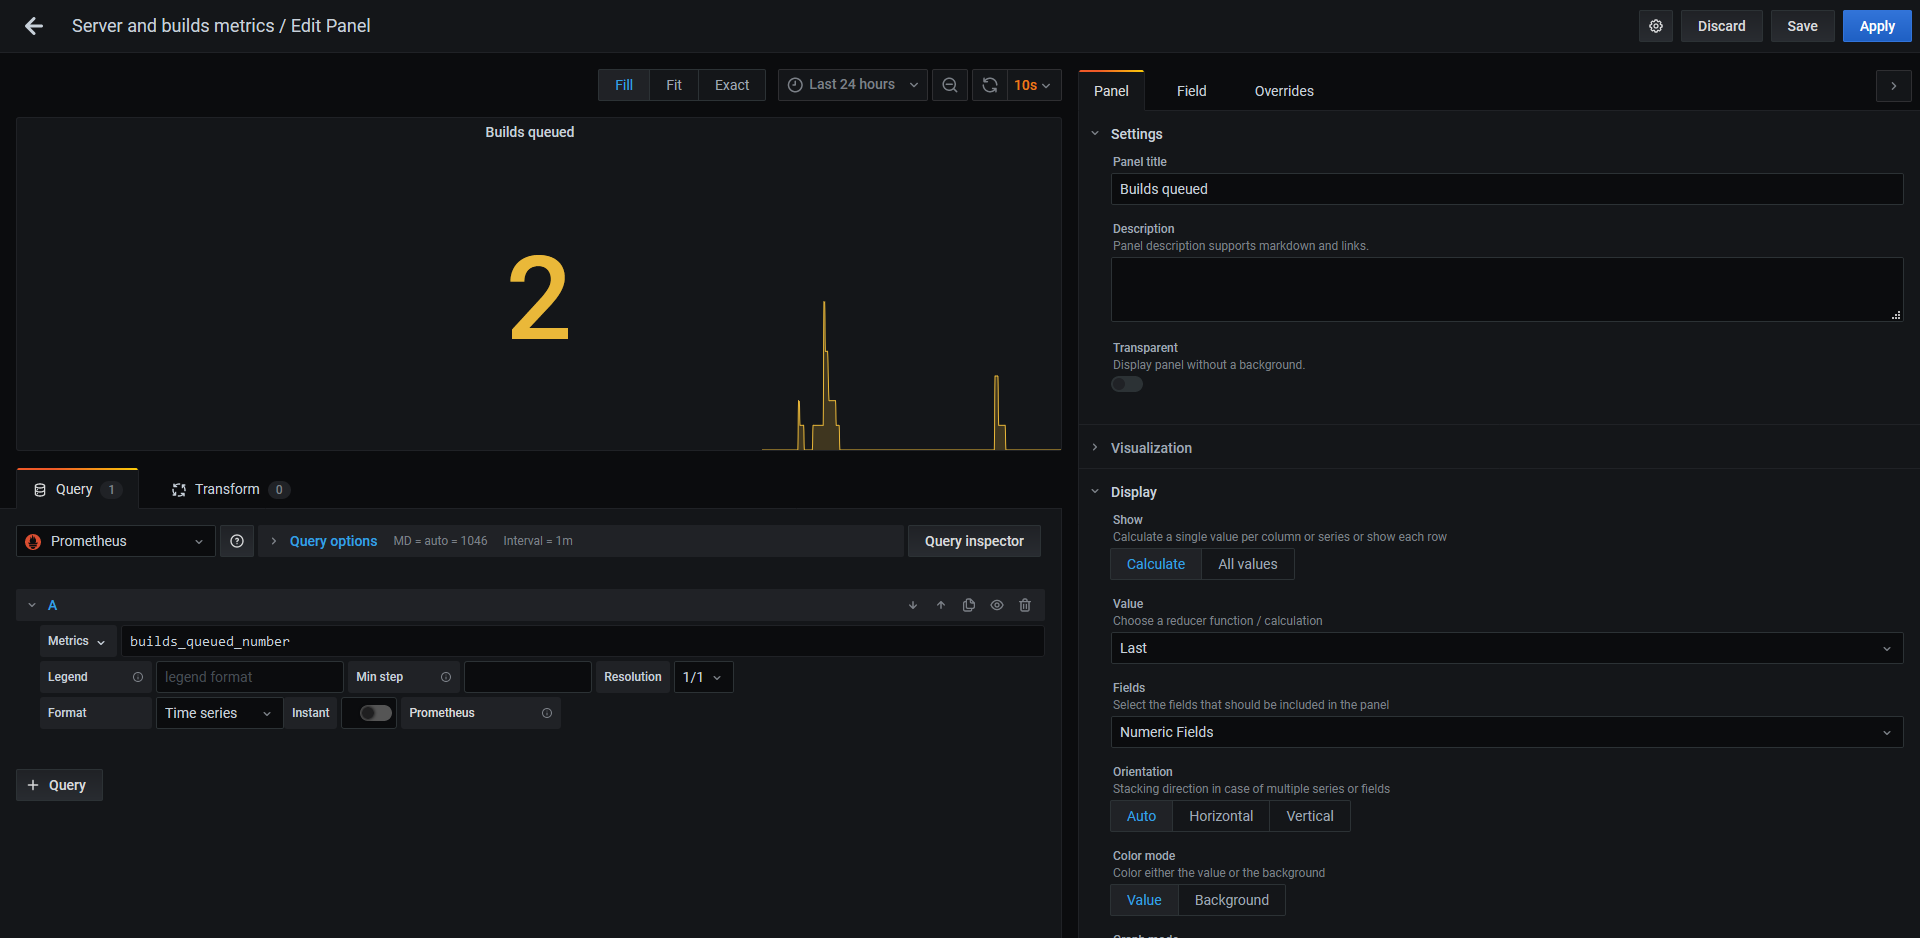Open 10s refresh interval dropdown
Viewport: 1920px width, 938px height.
pyautogui.click(x=1034, y=85)
